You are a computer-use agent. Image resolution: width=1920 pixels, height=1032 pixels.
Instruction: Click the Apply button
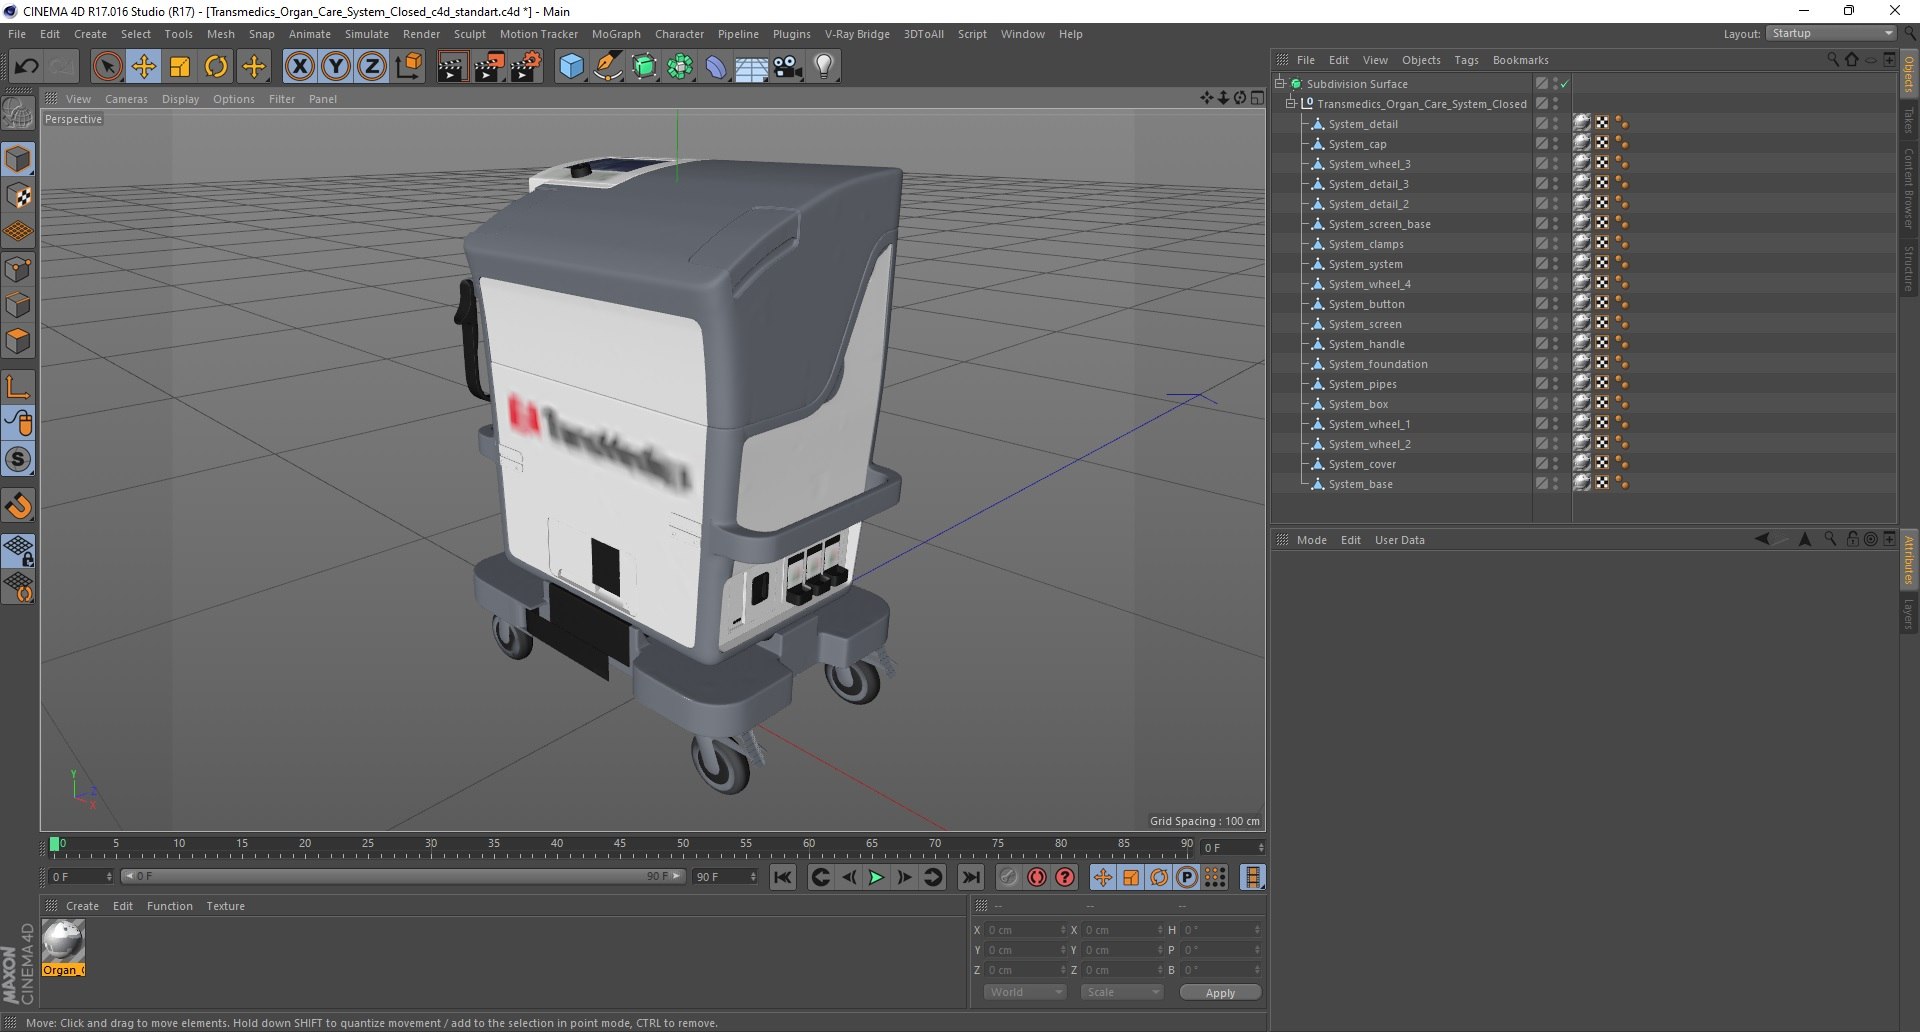[1220, 992]
